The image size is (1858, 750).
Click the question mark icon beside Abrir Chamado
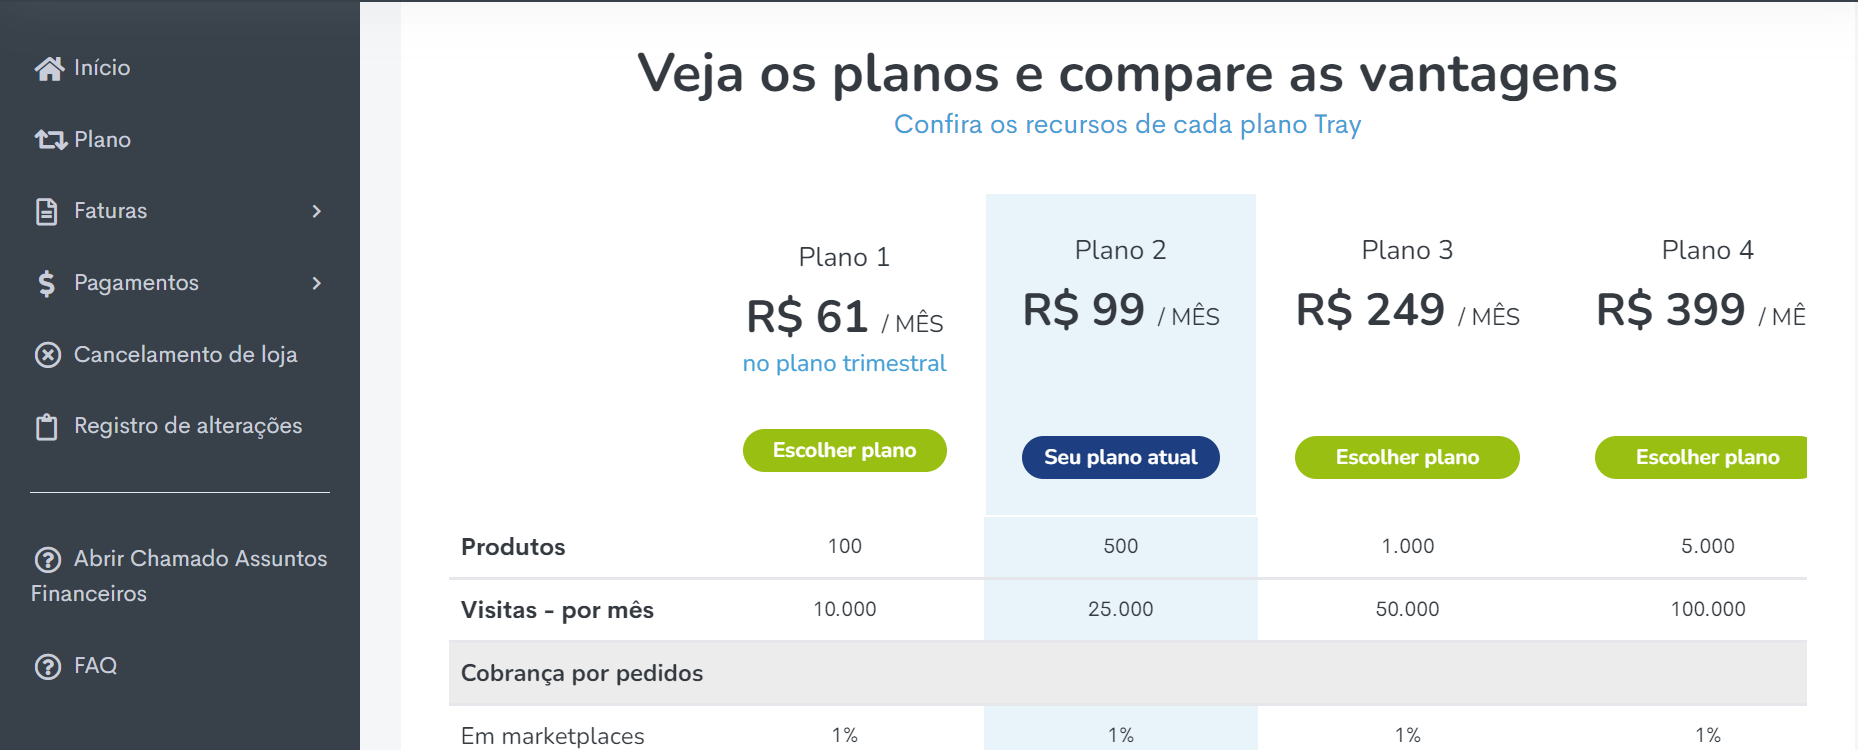tap(48, 559)
